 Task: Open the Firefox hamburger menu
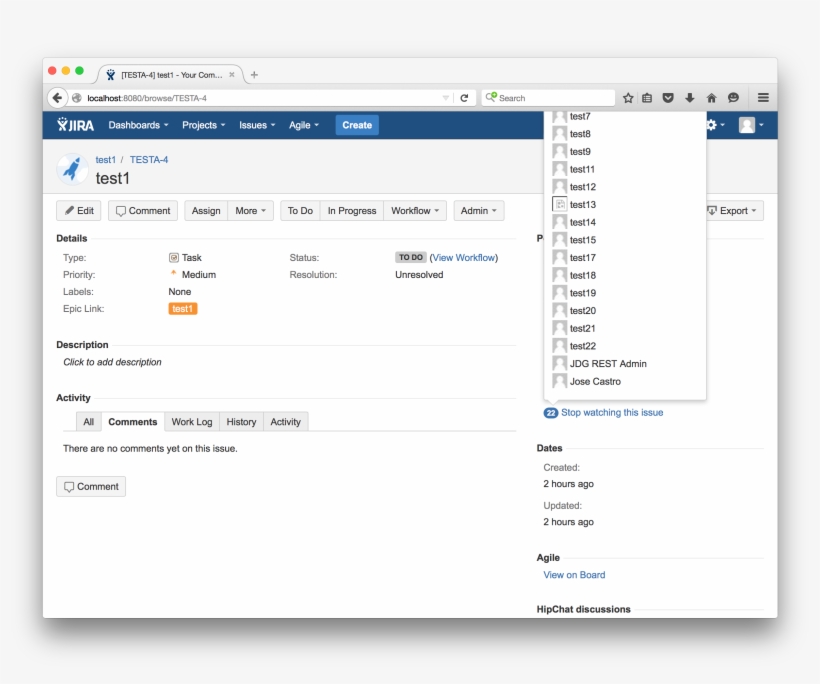click(x=763, y=98)
